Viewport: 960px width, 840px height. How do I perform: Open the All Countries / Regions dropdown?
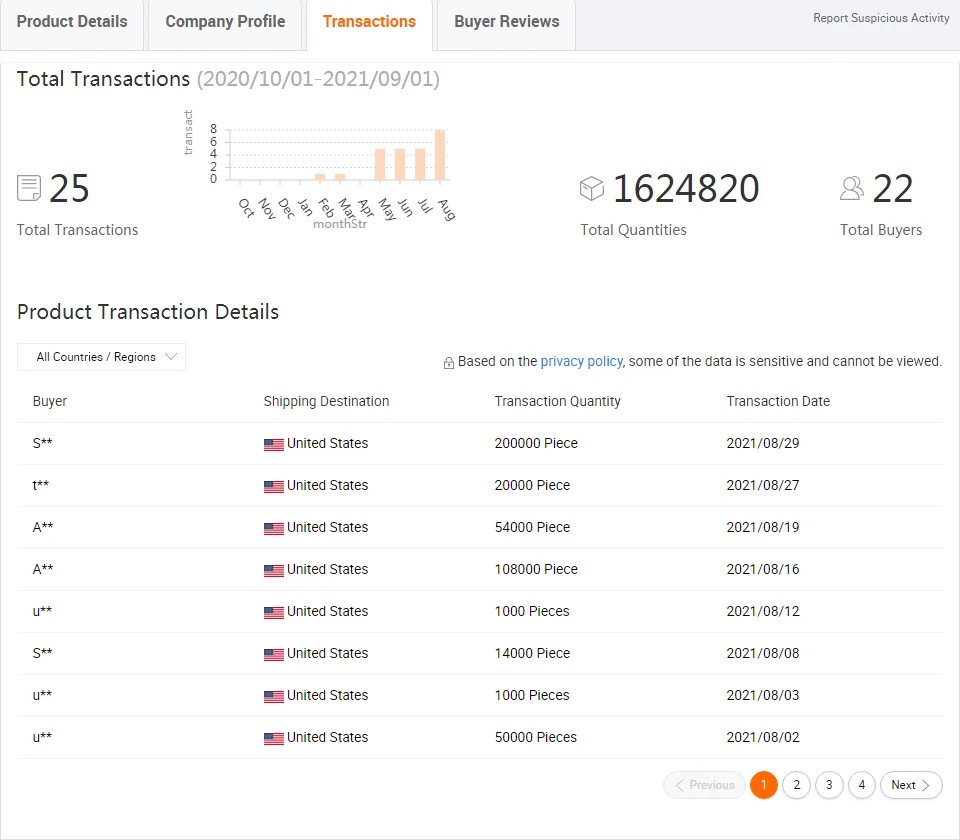point(101,357)
